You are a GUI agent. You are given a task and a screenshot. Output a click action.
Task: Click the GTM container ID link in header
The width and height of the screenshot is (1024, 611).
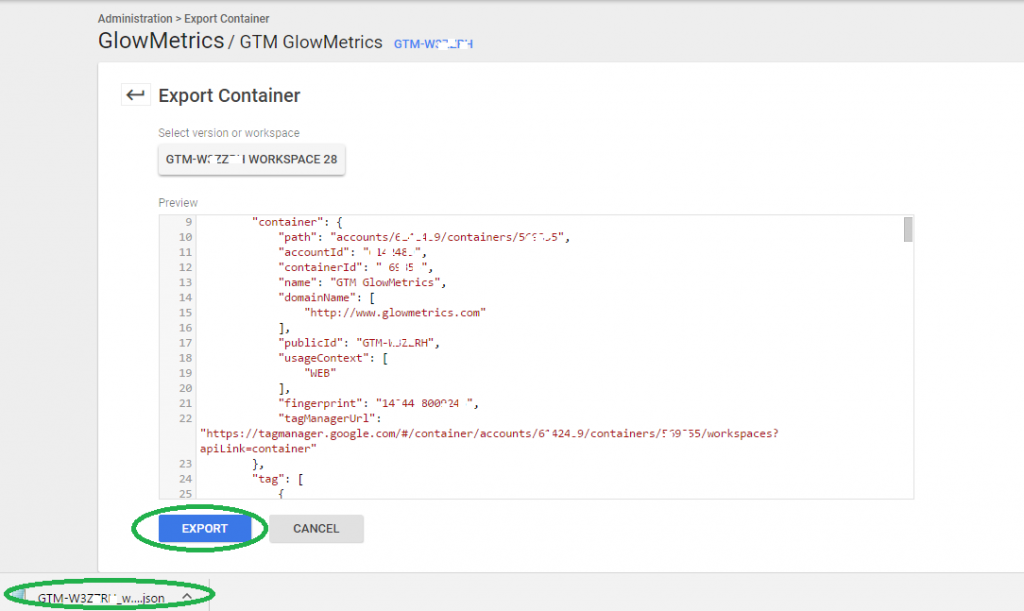[x=433, y=44]
